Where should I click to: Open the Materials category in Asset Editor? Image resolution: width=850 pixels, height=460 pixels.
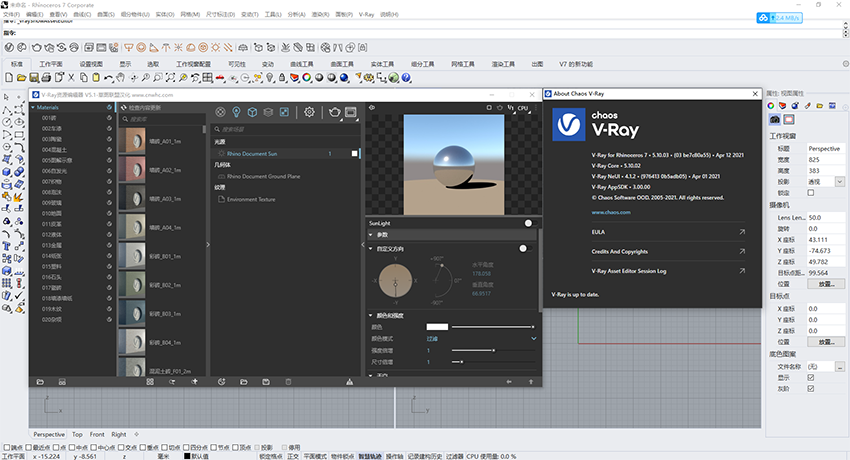[x=220, y=112]
